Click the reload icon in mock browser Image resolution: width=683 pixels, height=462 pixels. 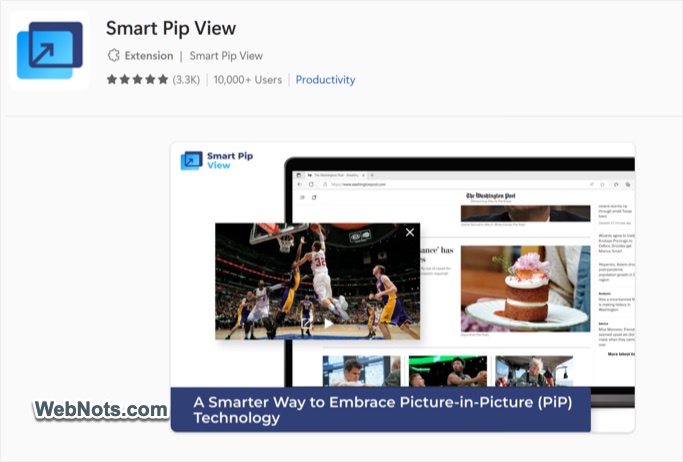[x=311, y=184]
